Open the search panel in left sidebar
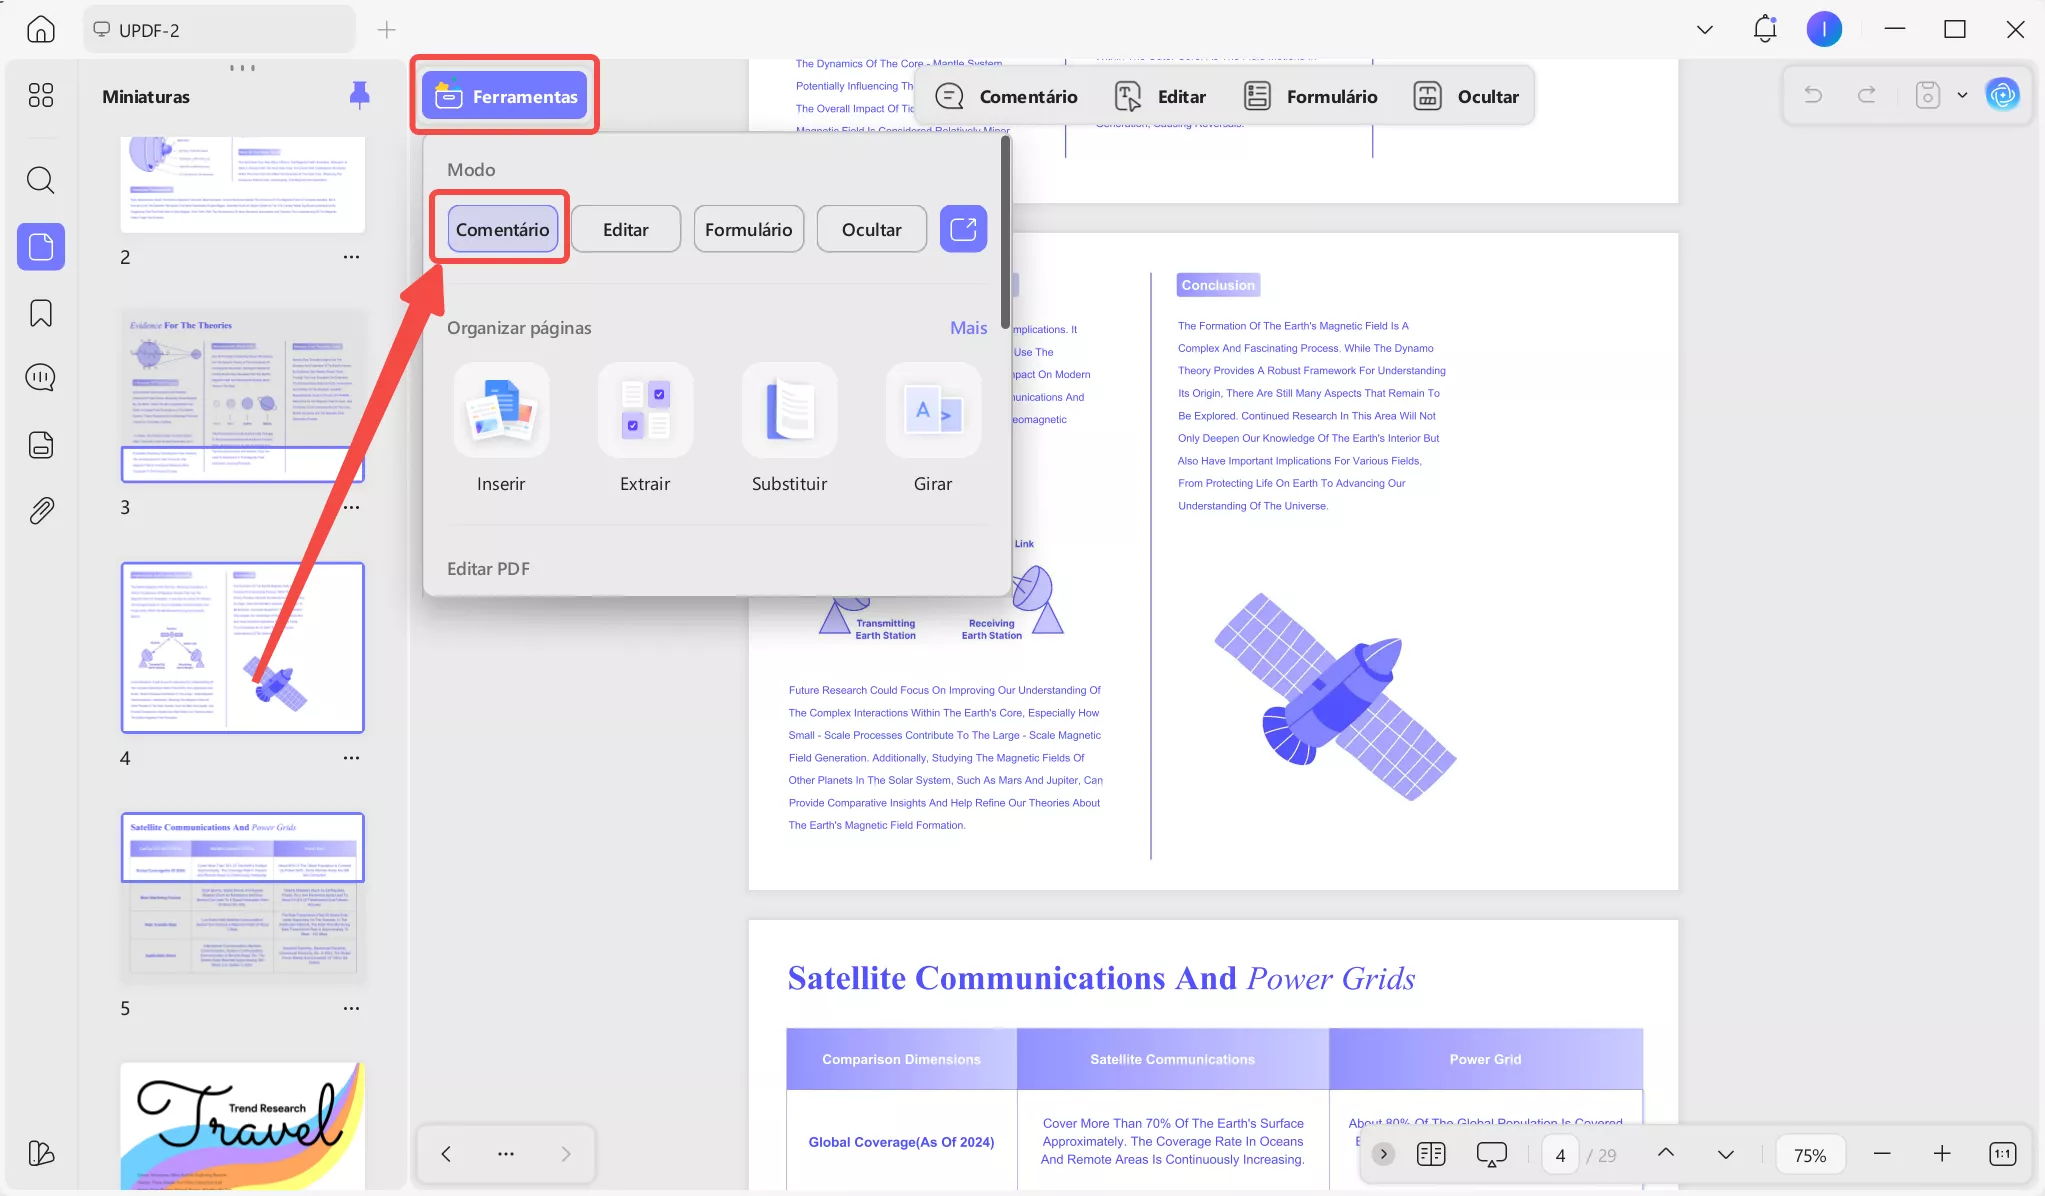 coord(40,180)
